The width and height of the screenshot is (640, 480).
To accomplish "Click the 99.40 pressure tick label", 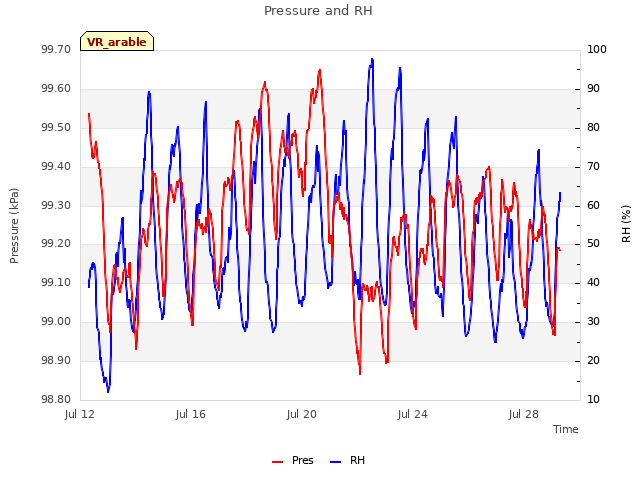I will (x=56, y=167).
